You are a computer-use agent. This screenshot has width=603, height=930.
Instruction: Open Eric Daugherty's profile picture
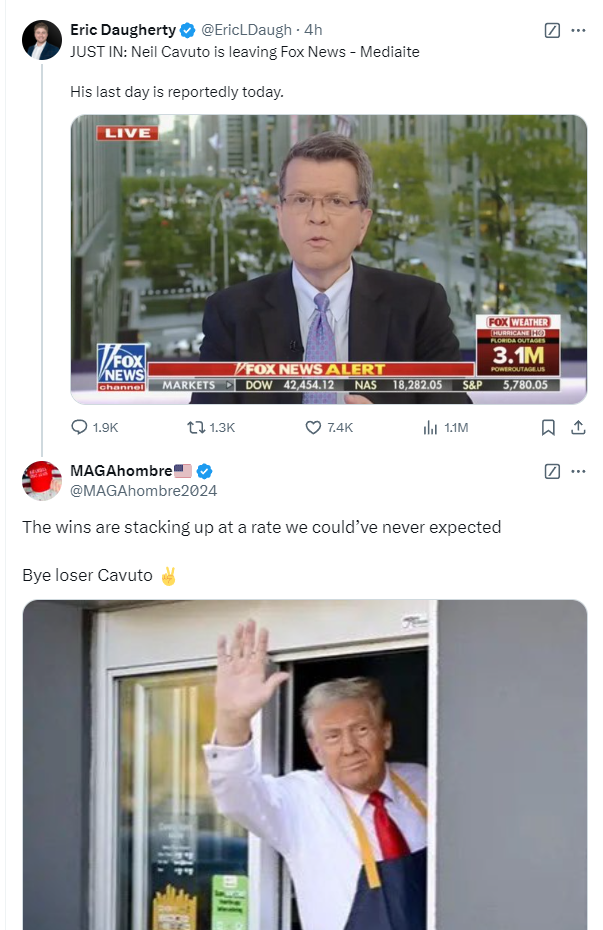tap(42, 40)
